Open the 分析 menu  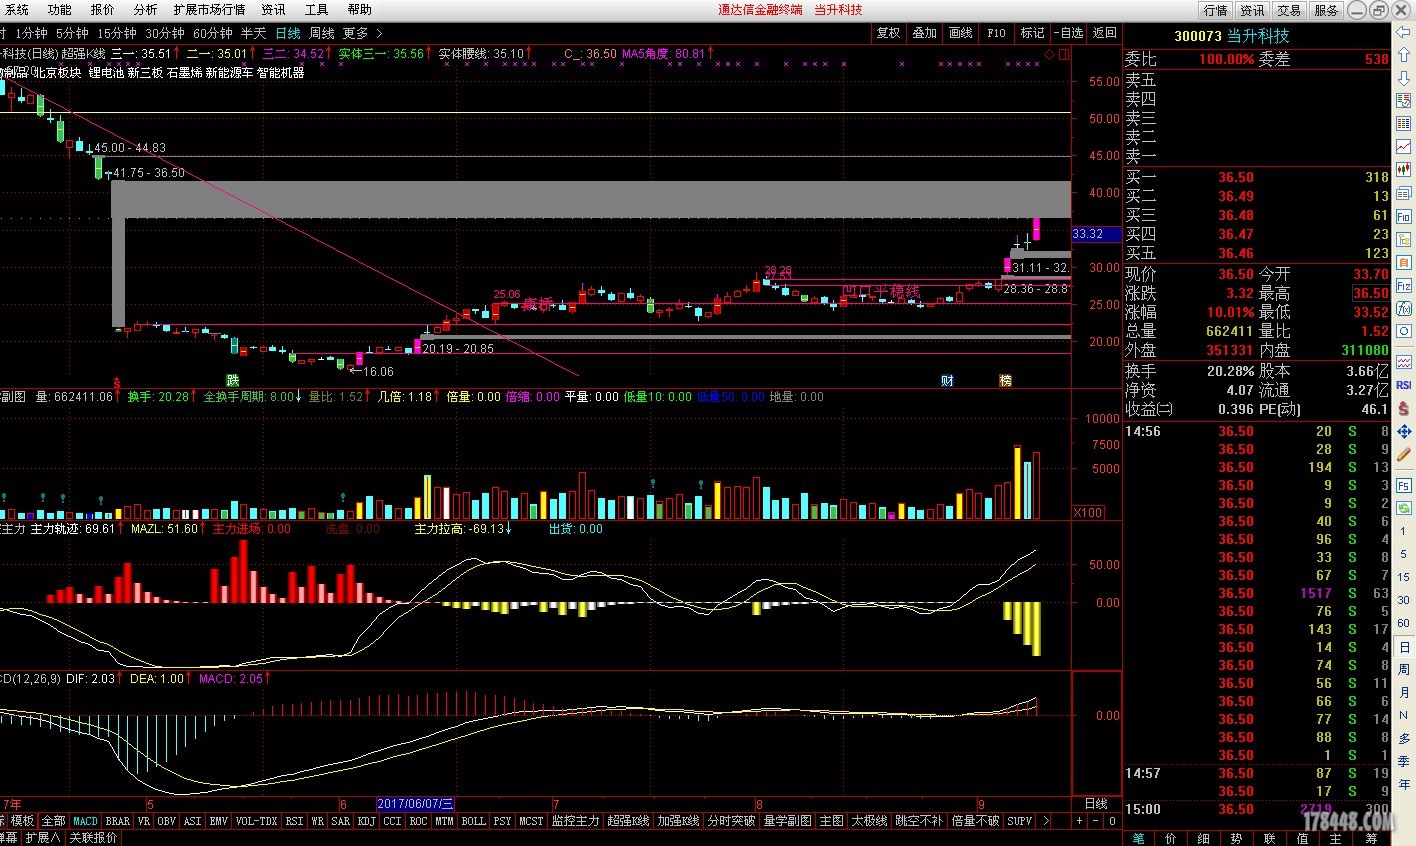point(145,10)
